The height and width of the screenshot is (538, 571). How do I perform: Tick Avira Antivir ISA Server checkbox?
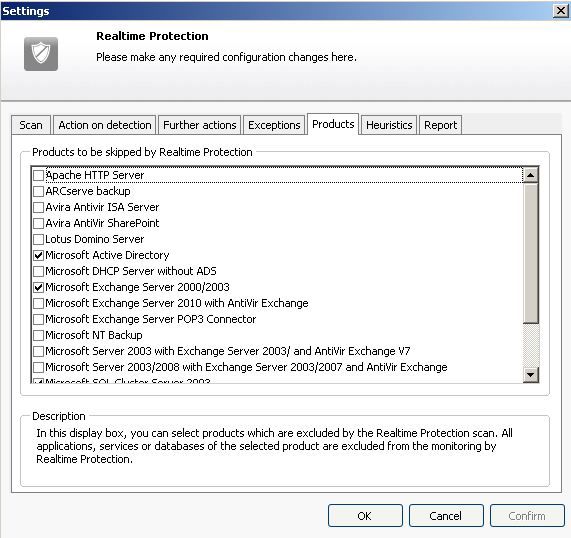click(38, 207)
